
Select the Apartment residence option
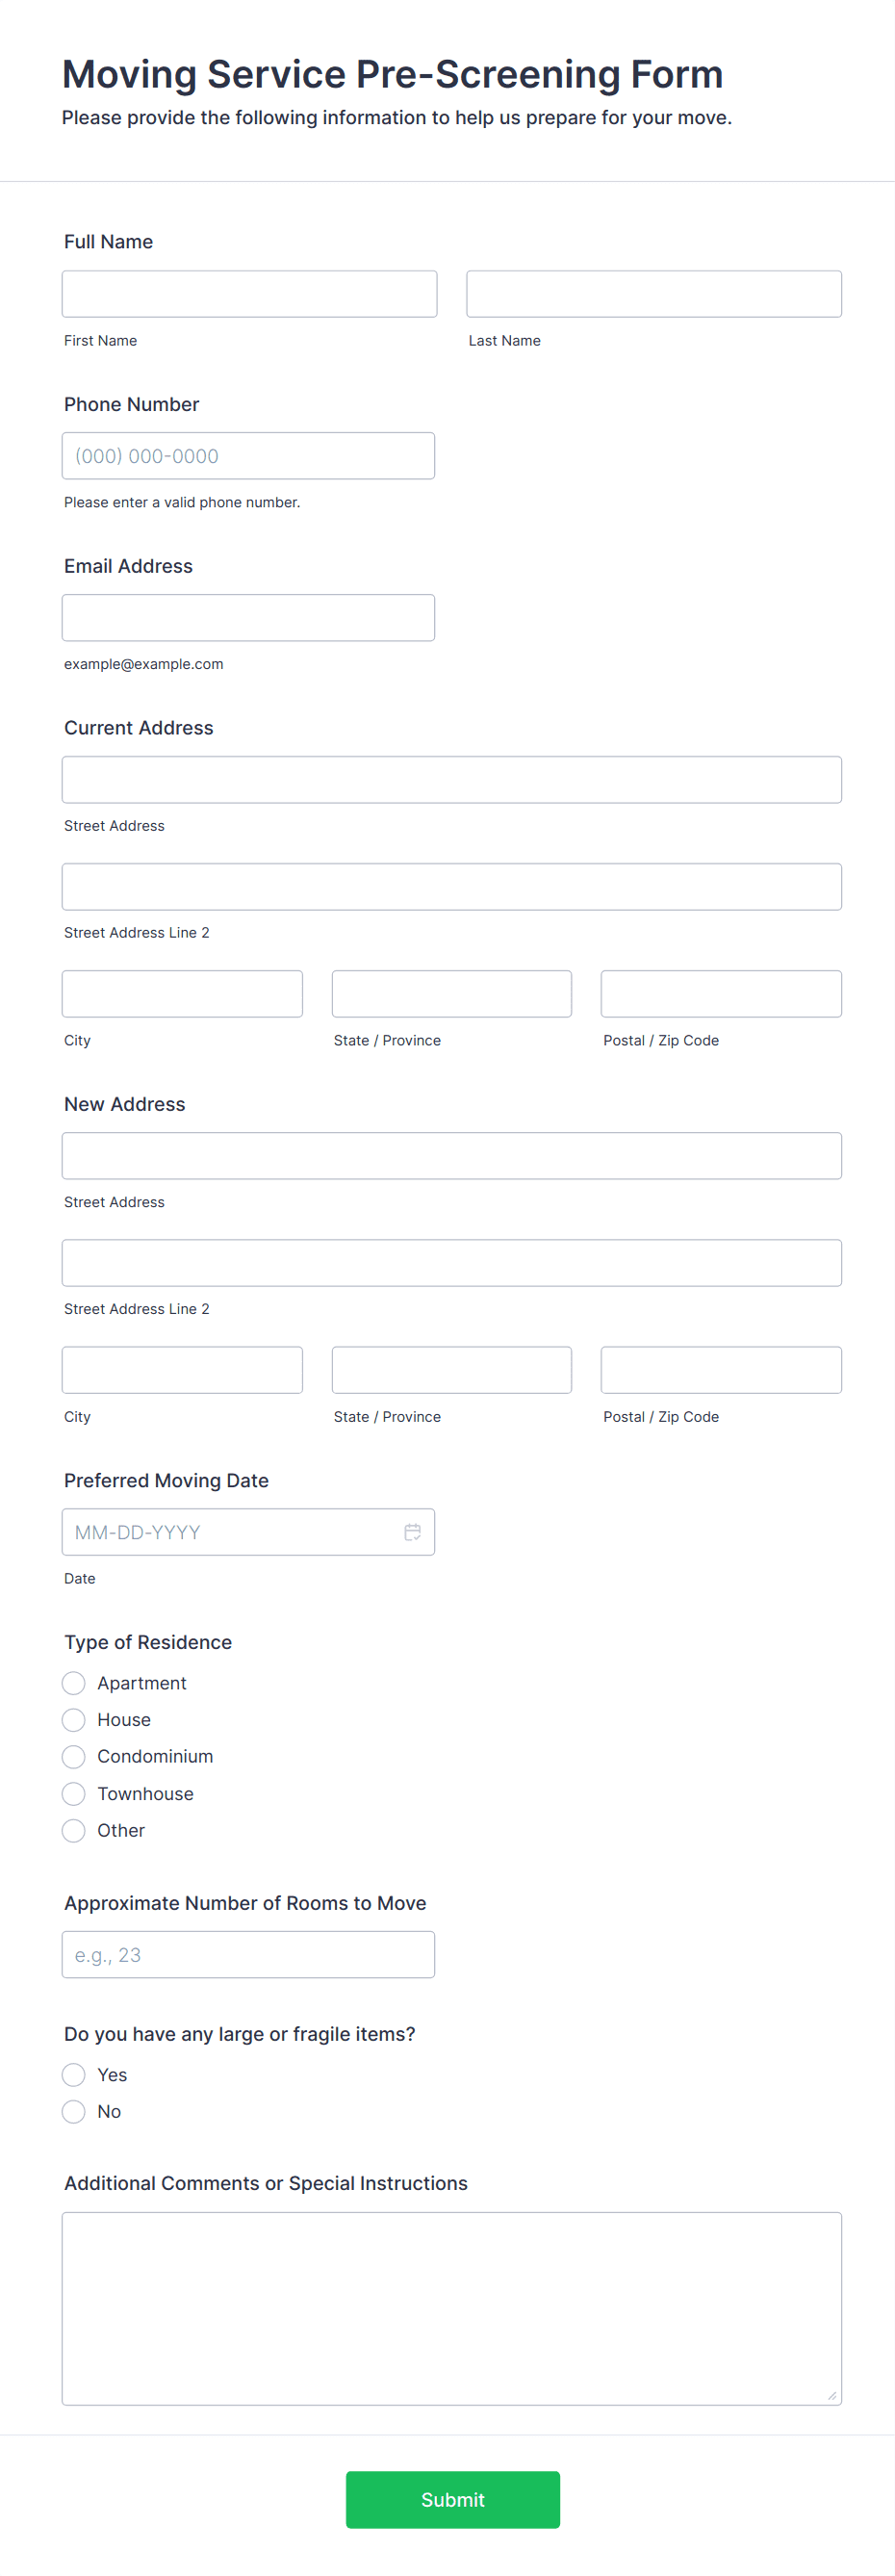[74, 1683]
